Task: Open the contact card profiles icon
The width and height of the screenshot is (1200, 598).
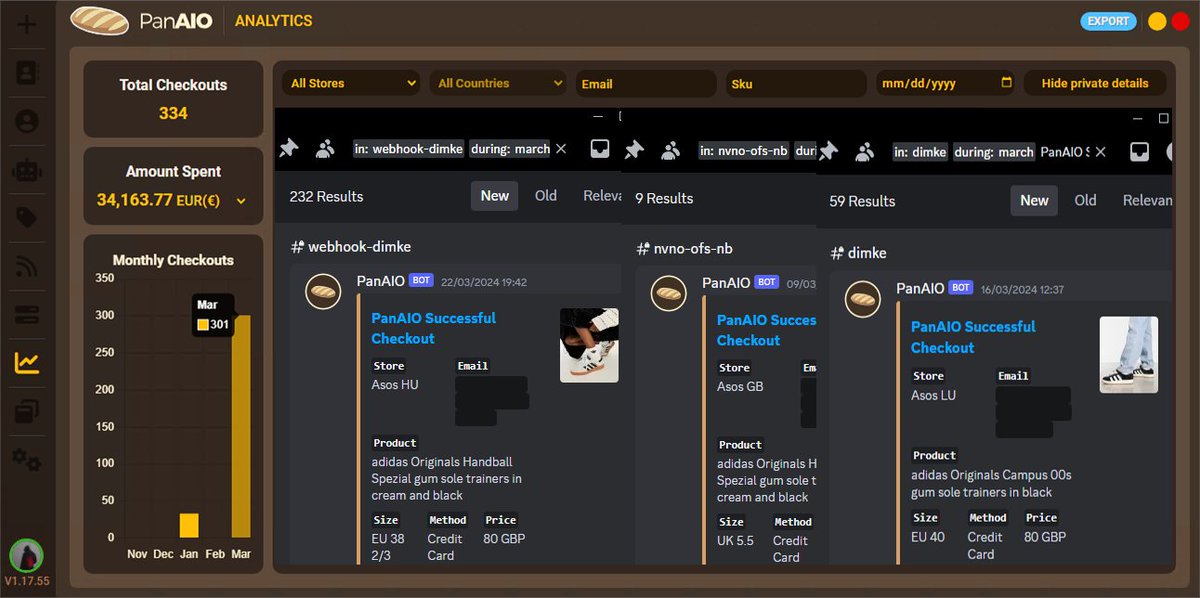Action: pyautogui.click(x=27, y=72)
